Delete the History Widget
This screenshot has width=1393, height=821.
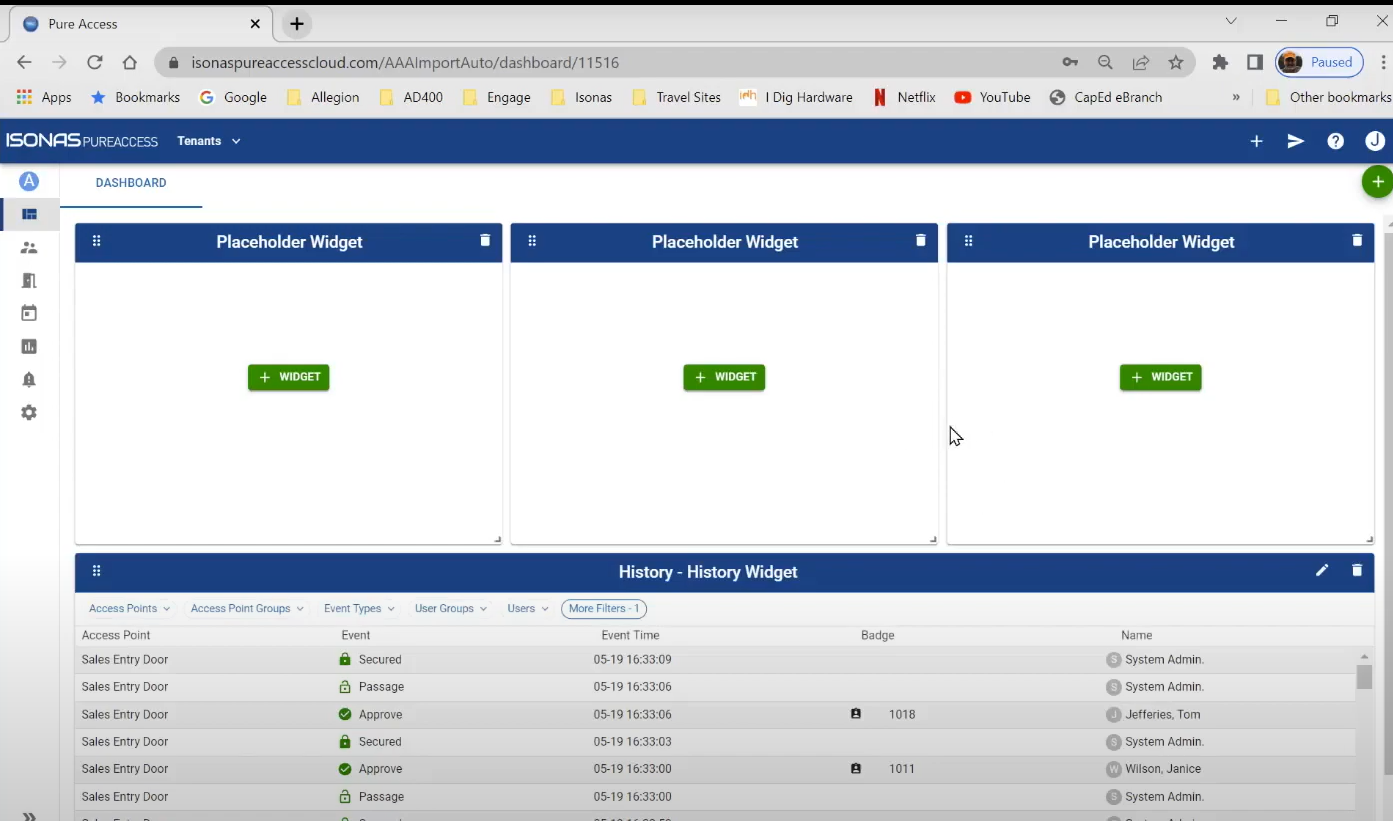point(1357,570)
